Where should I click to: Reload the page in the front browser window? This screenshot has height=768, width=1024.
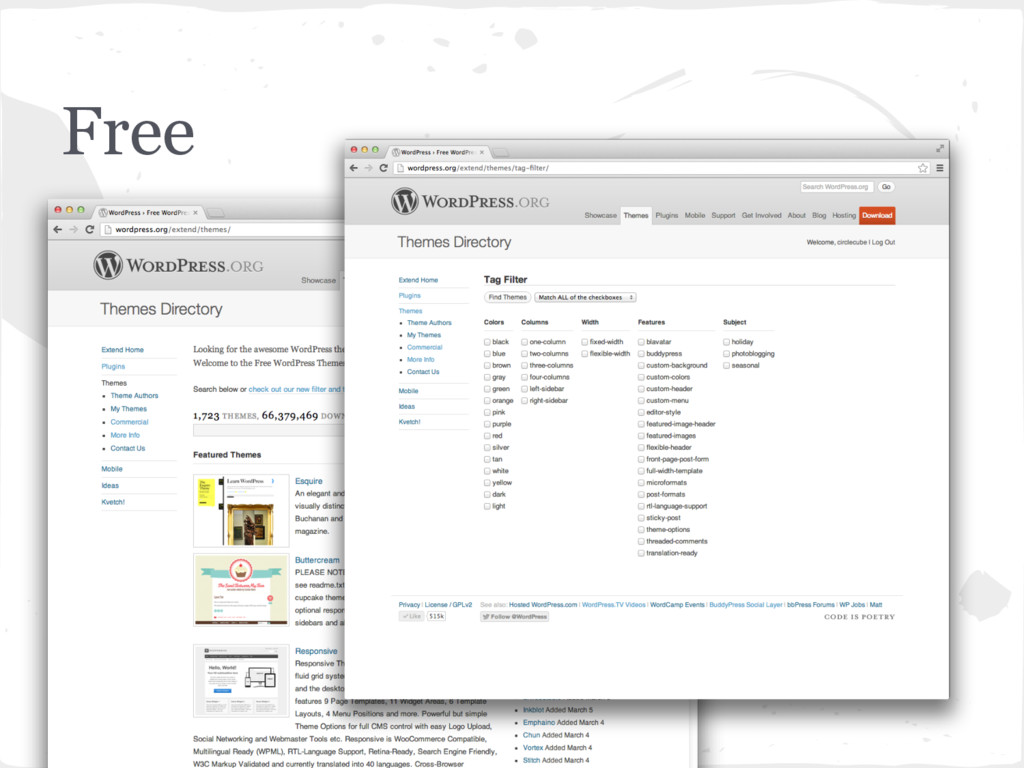click(x=383, y=168)
